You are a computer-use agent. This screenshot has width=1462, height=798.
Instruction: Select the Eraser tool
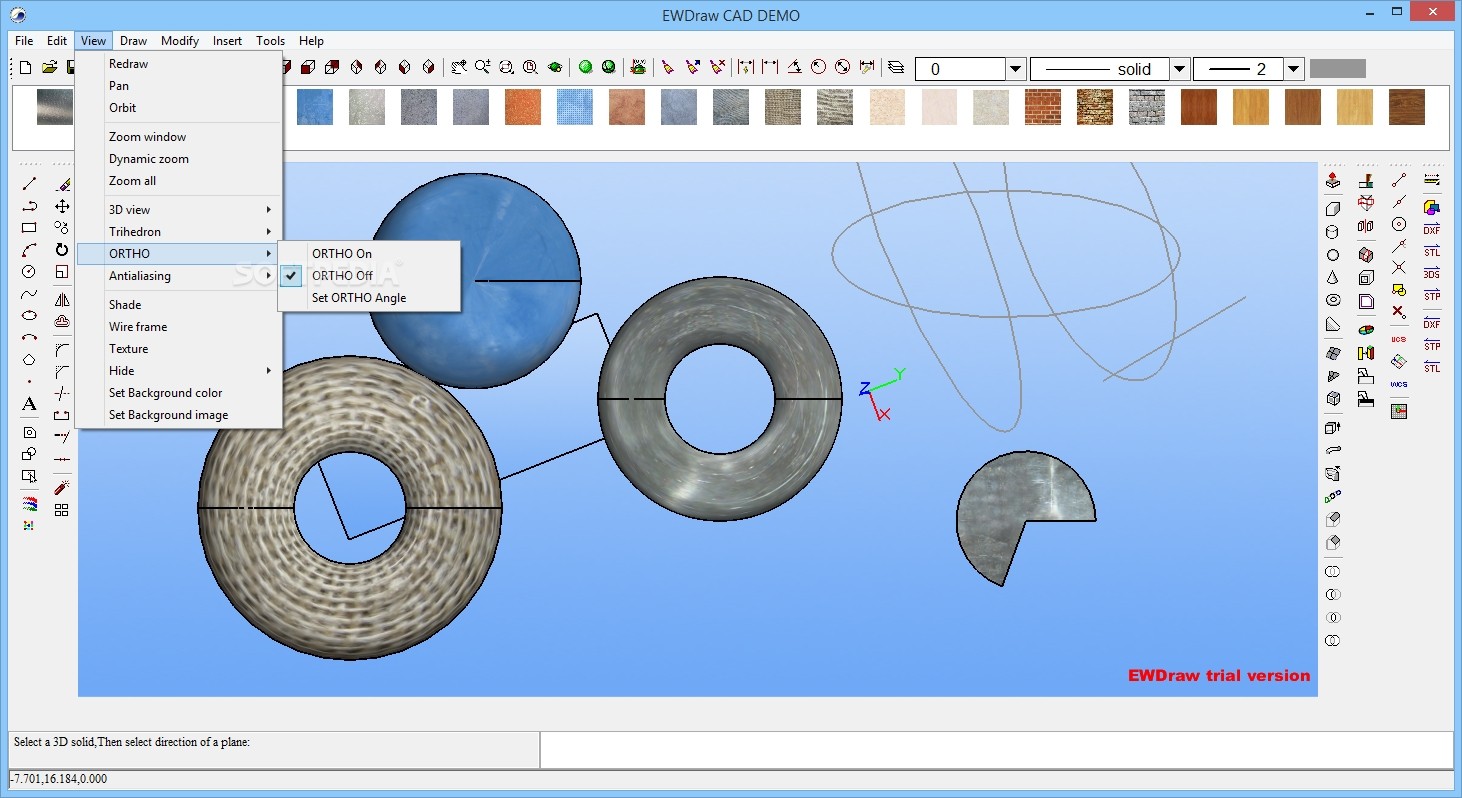pyautogui.click(x=62, y=184)
